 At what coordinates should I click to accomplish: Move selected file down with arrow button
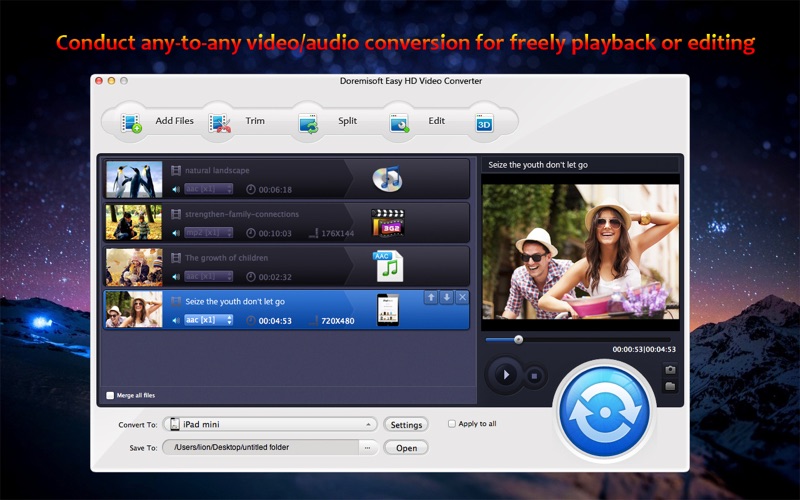(x=446, y=297)
